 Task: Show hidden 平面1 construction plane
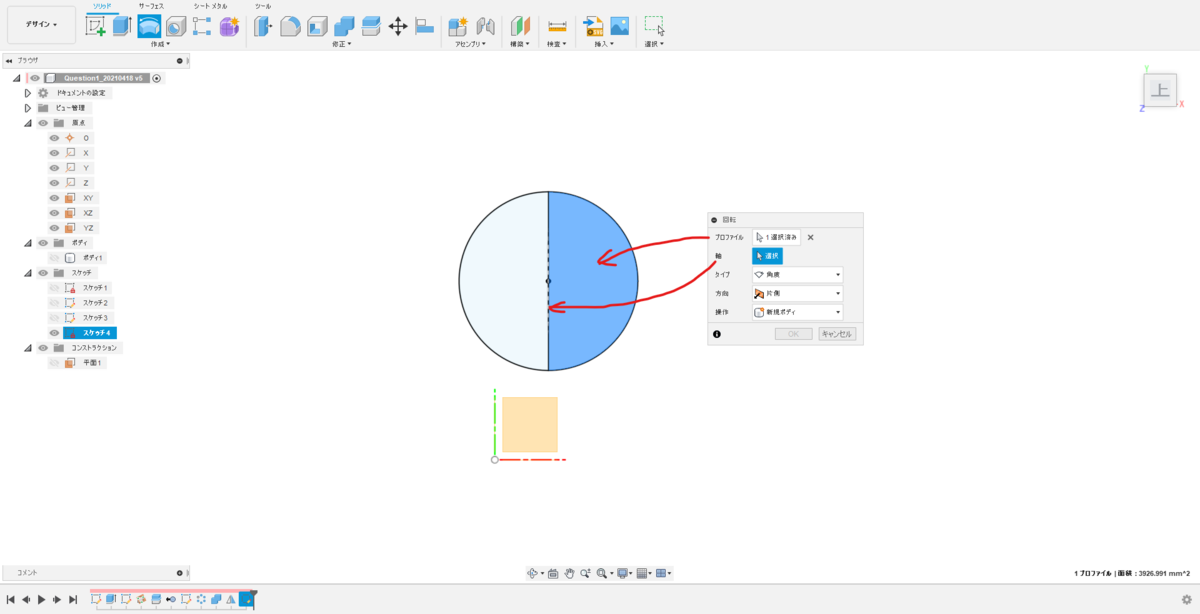click(x=54, y=363)
